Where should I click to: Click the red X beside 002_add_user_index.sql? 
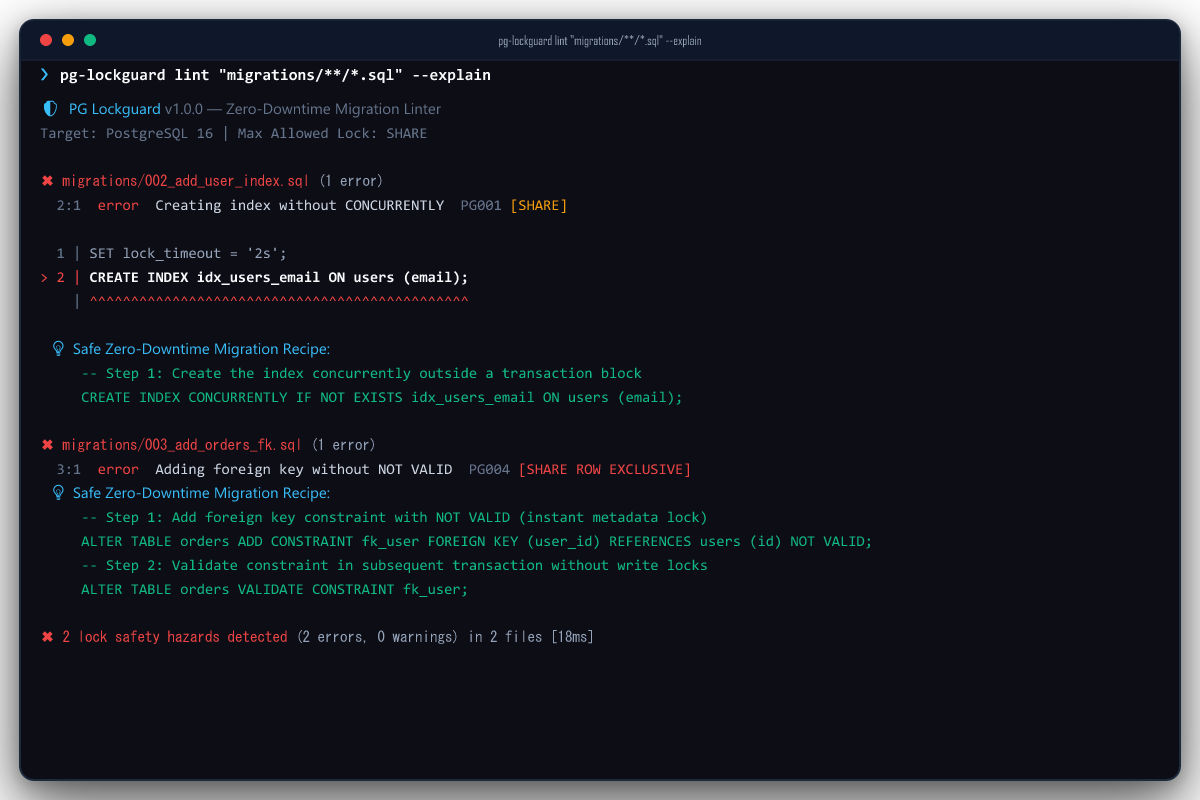47,181
